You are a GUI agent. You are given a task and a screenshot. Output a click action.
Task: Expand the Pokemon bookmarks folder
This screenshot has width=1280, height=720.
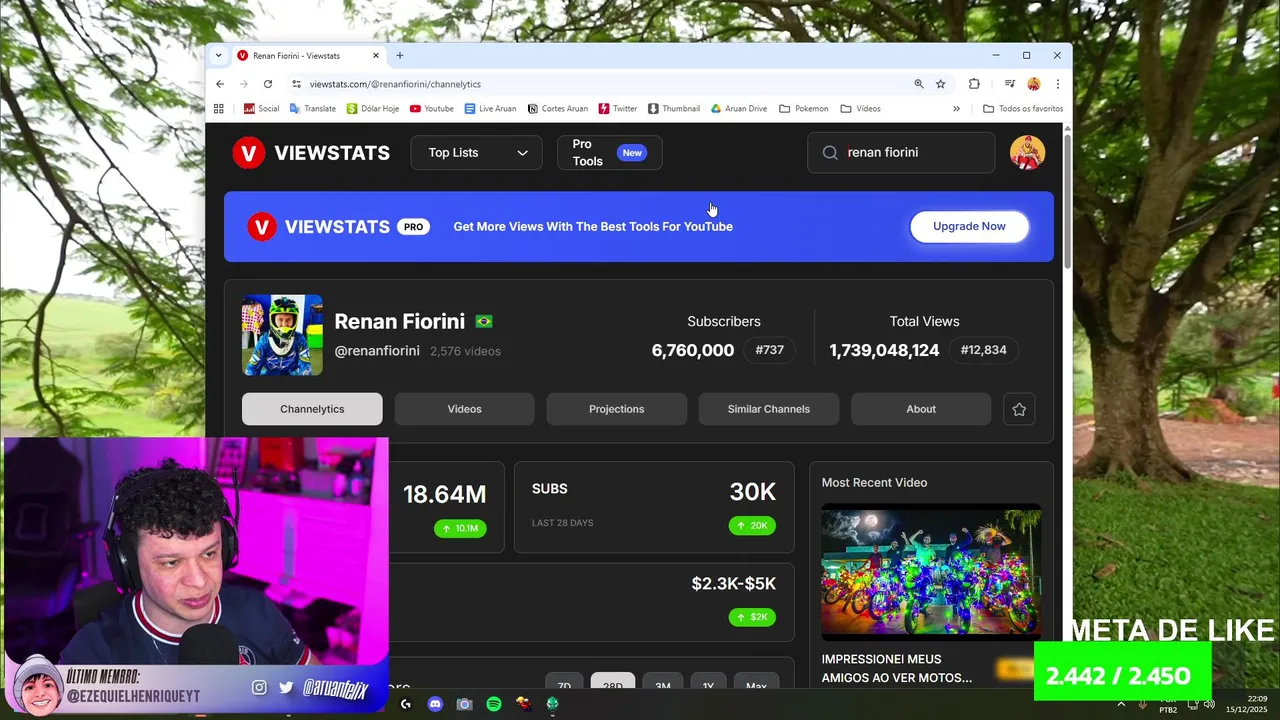[804, 108]
